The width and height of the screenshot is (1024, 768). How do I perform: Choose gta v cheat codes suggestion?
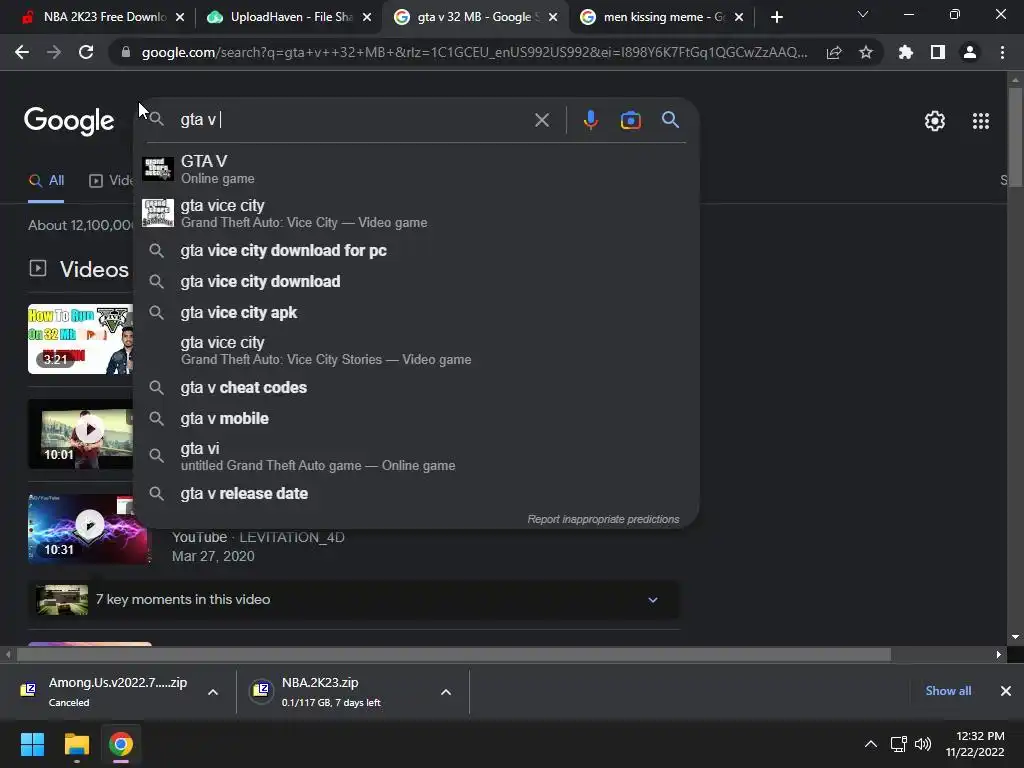(x=416, y=387)
